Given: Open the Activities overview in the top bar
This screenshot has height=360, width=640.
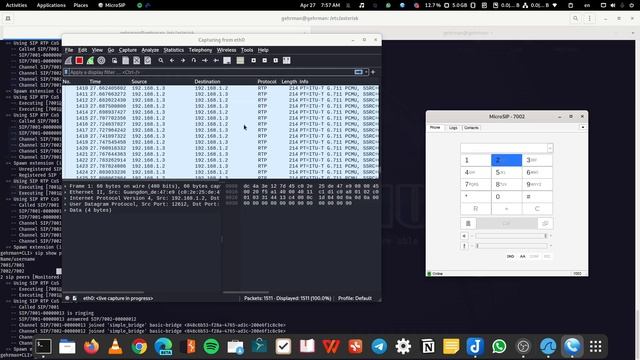Looking at the screenshot, I should point(16,5).
